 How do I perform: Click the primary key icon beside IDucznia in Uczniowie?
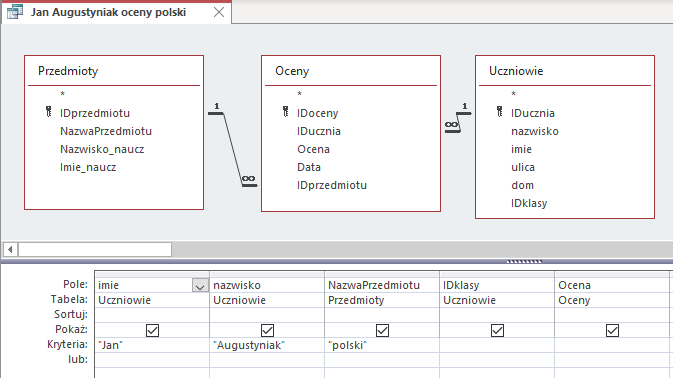click(x=499, y=112)
